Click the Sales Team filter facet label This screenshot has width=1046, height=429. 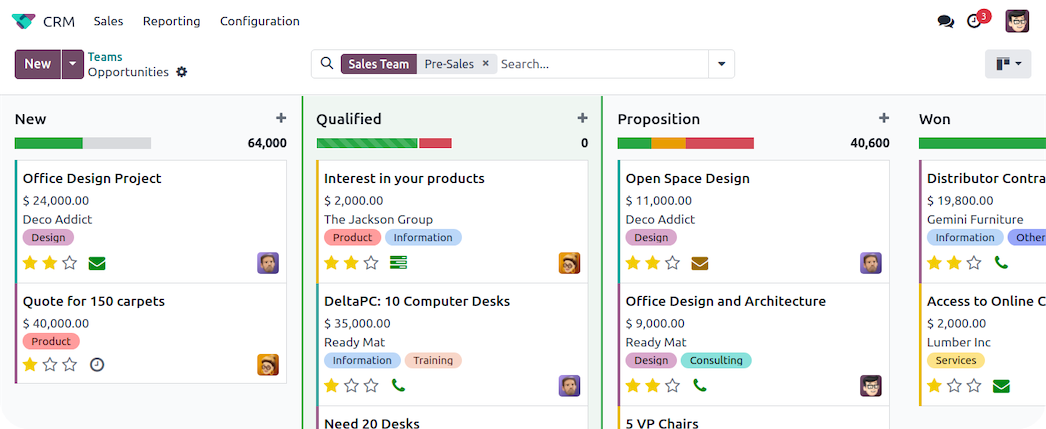click(379, 64)
